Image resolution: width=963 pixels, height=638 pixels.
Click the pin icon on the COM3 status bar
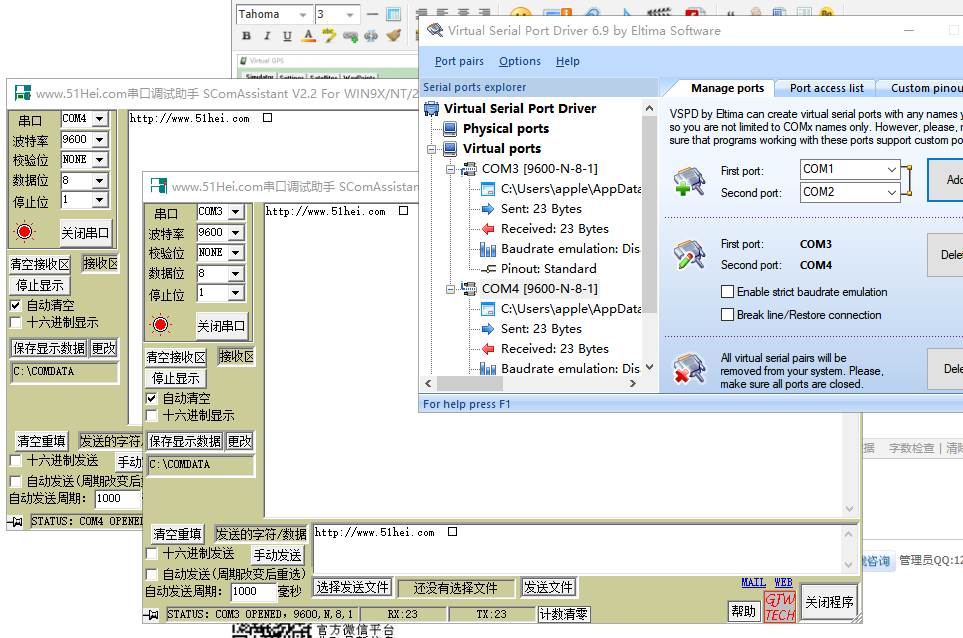pos(152,614)
